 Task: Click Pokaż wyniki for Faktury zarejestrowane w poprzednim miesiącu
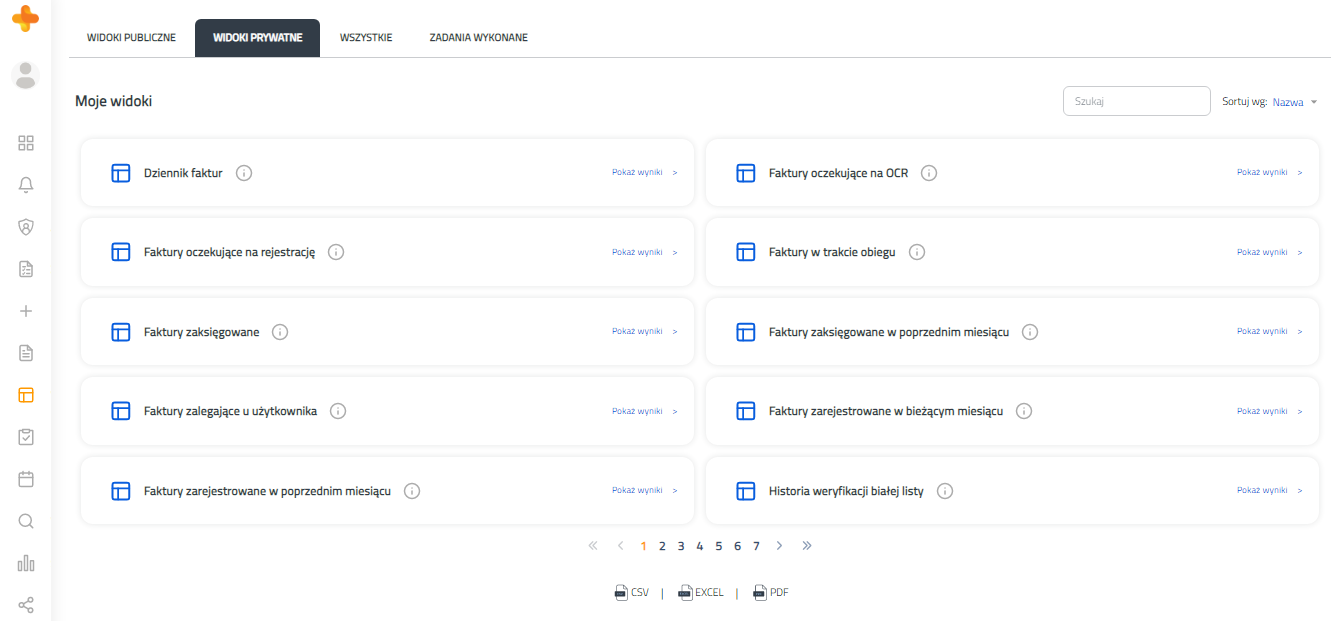(x=645, y=490)
